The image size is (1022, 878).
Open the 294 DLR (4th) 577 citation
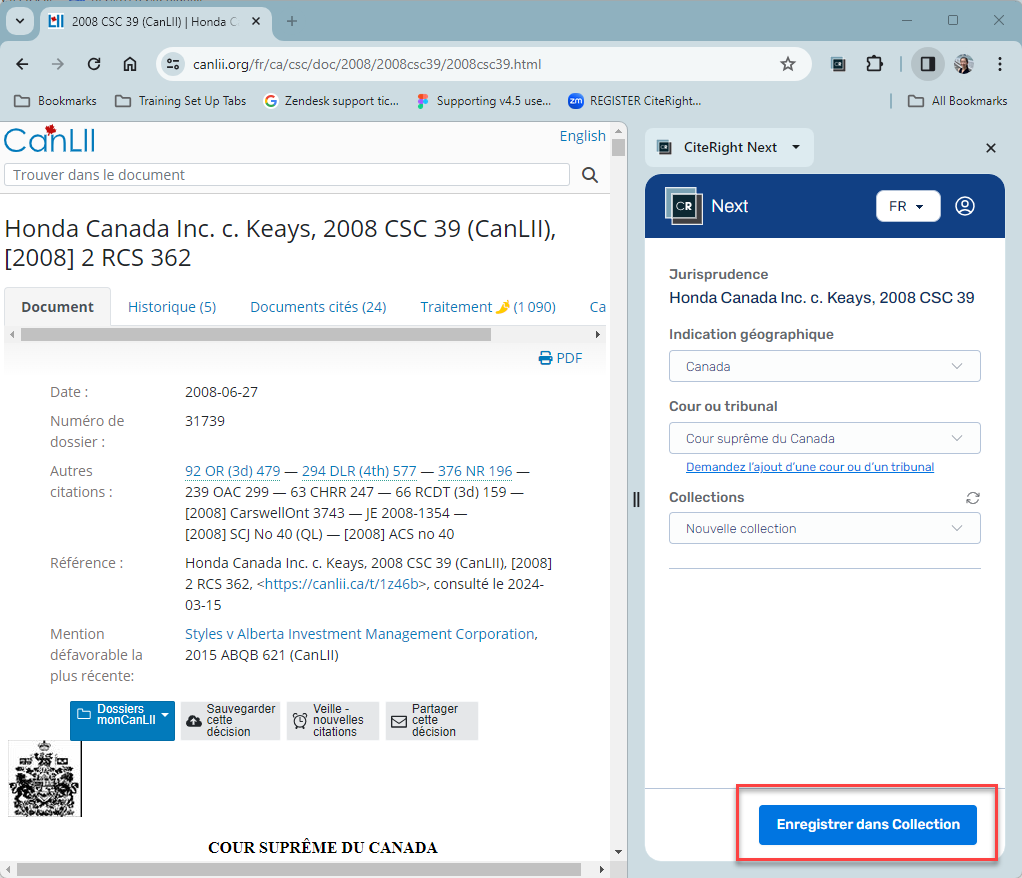[359, 471]
